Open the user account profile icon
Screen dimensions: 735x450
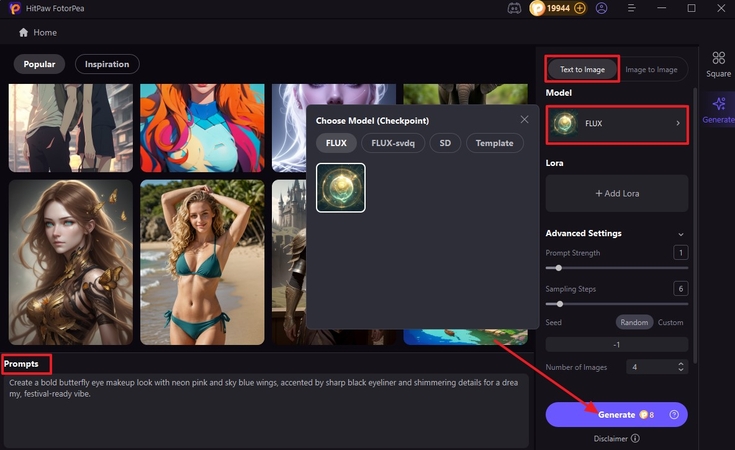coord(601,8)
